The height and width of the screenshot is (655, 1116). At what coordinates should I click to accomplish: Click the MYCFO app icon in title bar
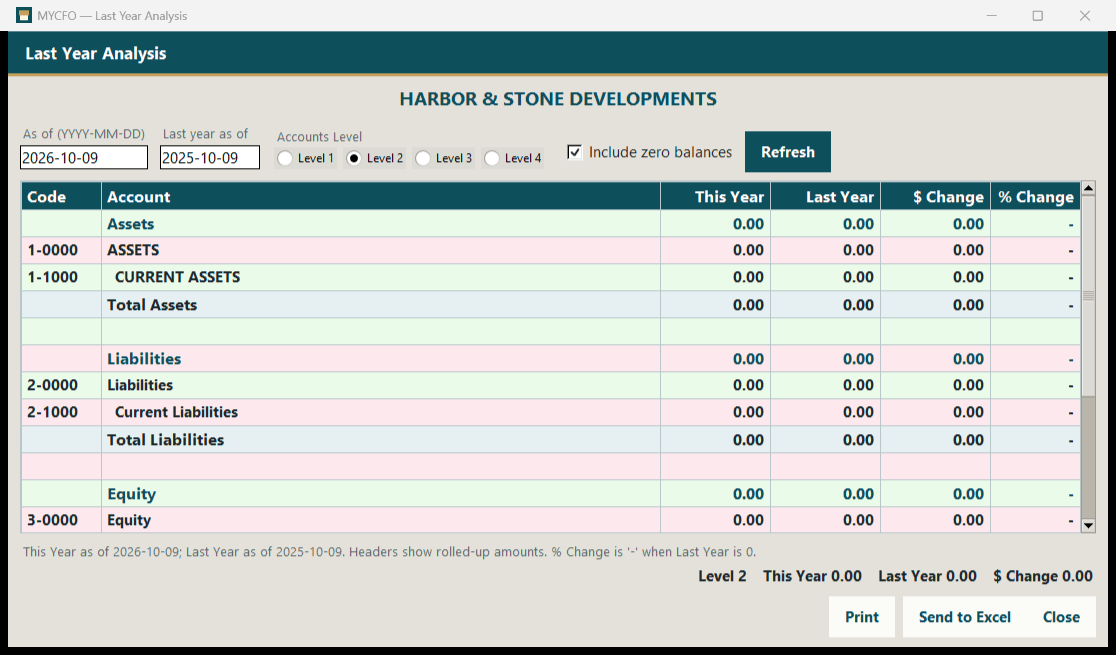[x=23, y=15]
